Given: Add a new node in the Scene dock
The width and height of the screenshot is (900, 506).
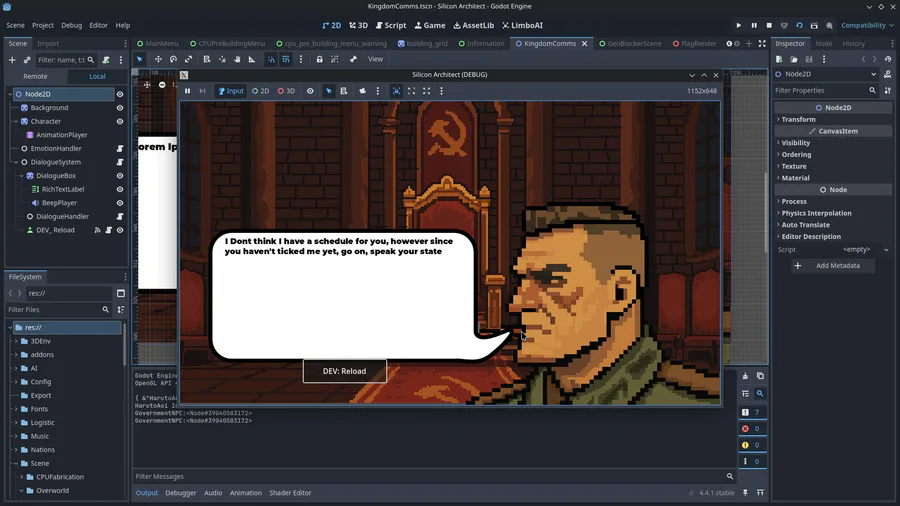Looking at the screenshot, I should coord(12,60).
